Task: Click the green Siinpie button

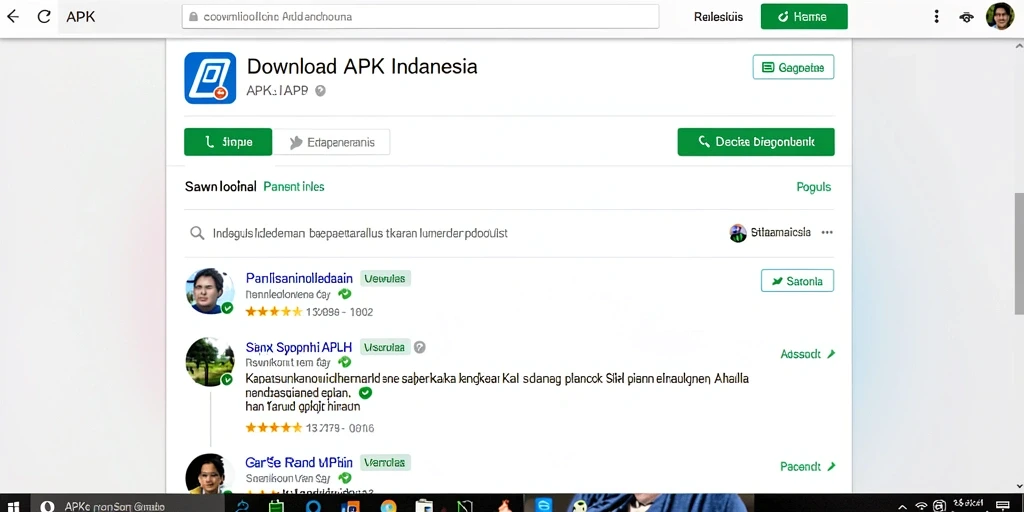Action: click(228, 142)
